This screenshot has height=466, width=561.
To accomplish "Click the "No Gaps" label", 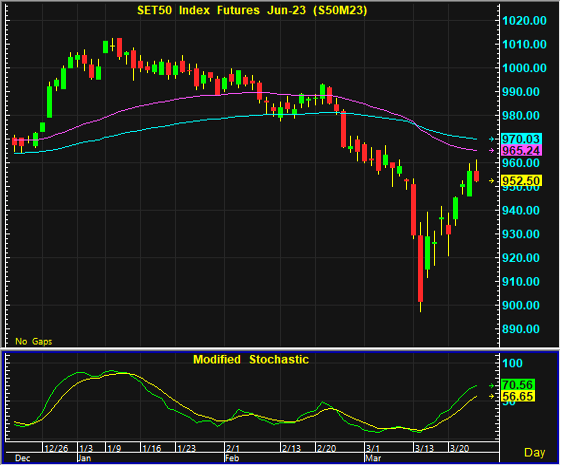I will click(x=34, y=341).
